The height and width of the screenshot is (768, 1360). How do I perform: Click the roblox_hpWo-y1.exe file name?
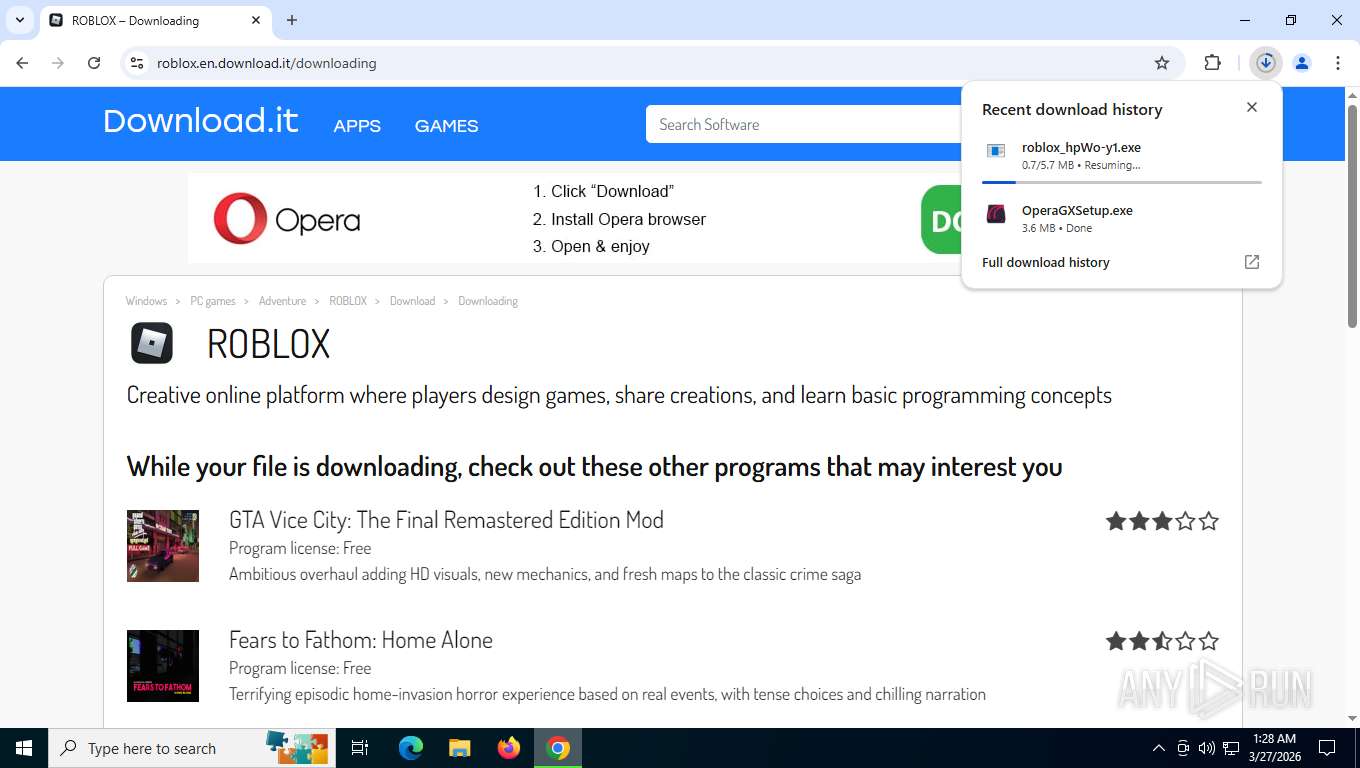click(x=1081, y=148)
